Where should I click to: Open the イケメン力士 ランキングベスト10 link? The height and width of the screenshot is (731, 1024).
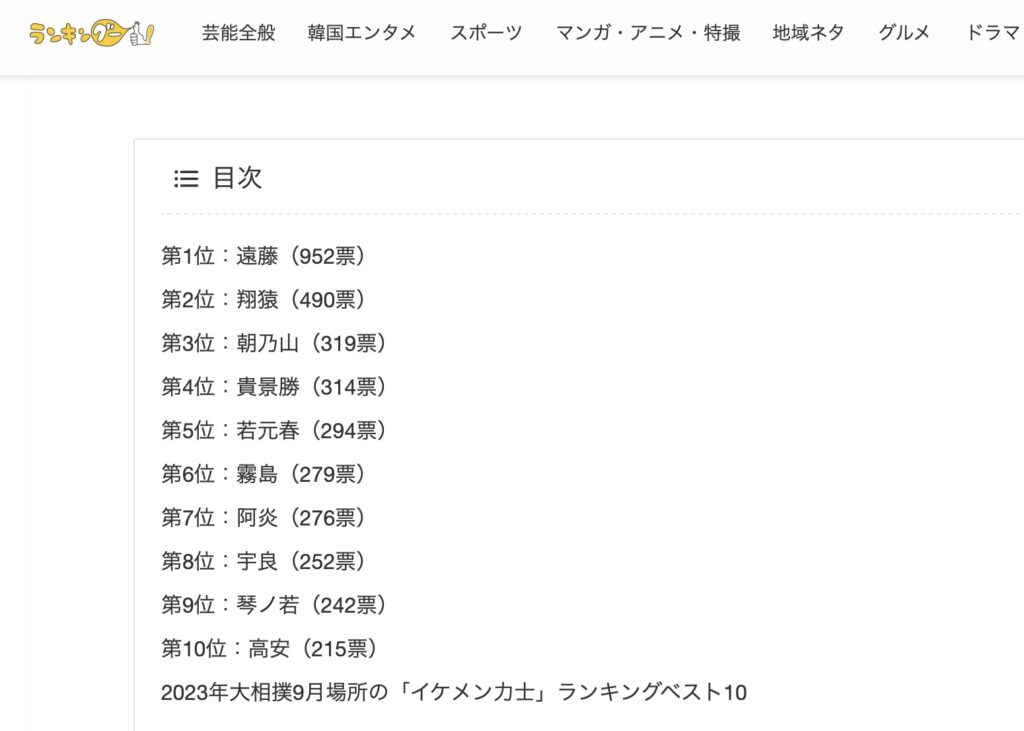454,692
